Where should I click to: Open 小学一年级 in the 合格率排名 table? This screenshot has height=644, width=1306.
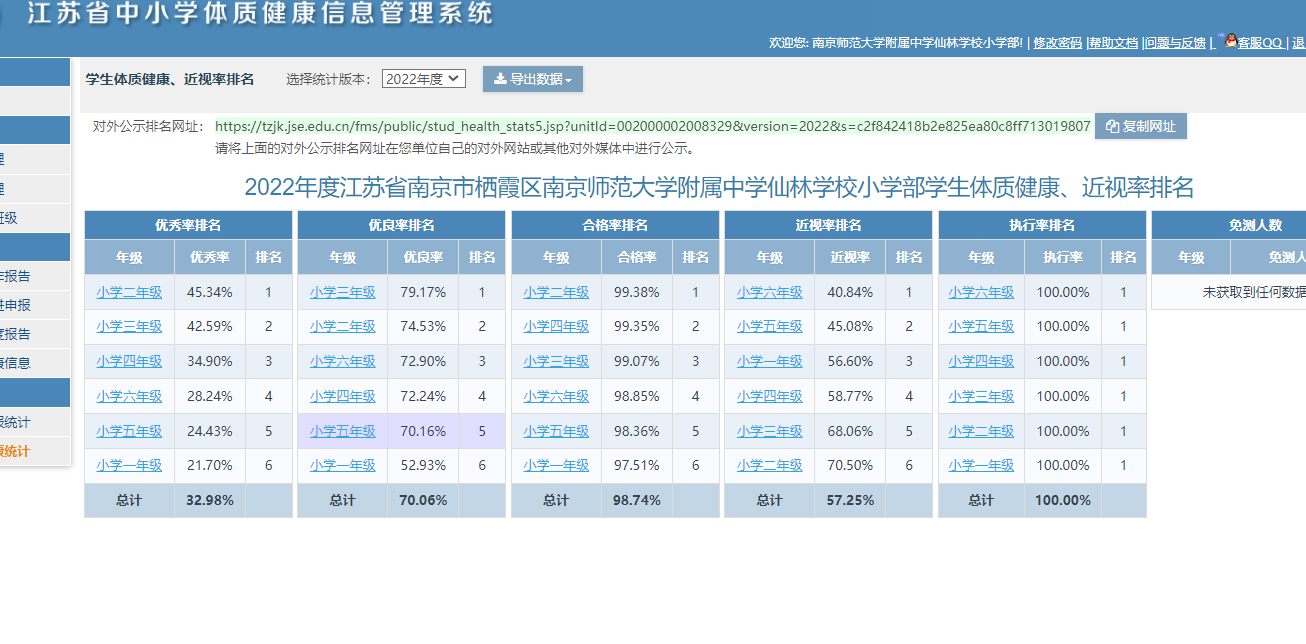556,465
